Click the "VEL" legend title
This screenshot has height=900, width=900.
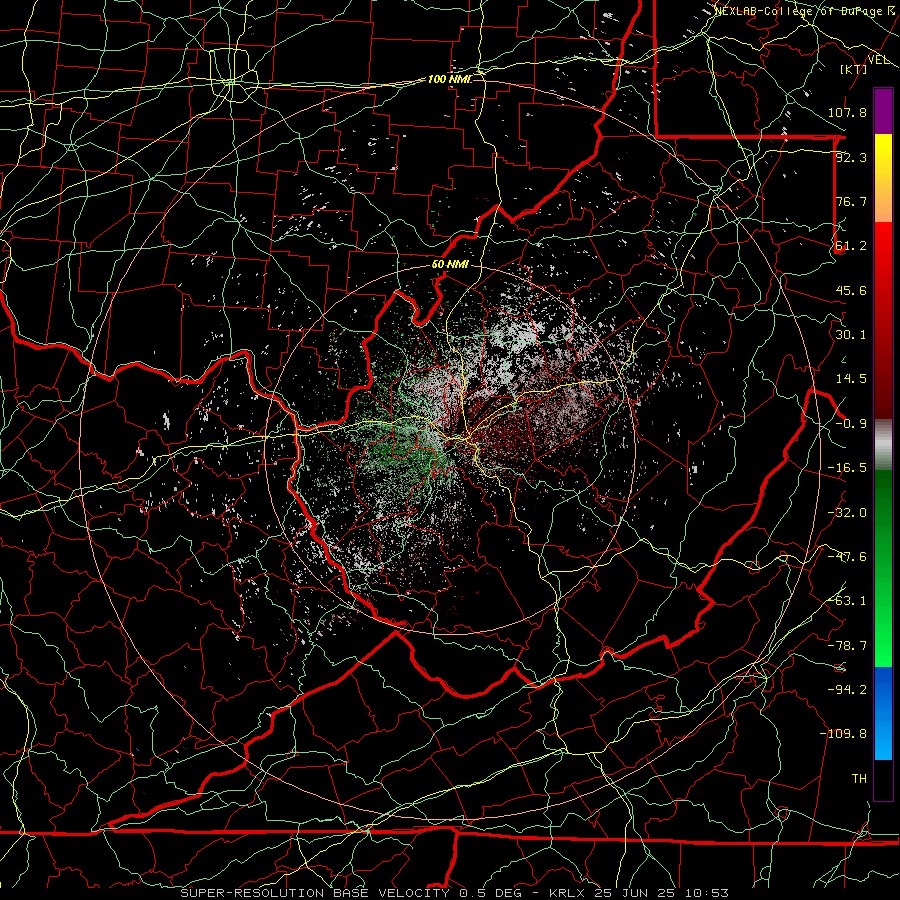point(879,60)
